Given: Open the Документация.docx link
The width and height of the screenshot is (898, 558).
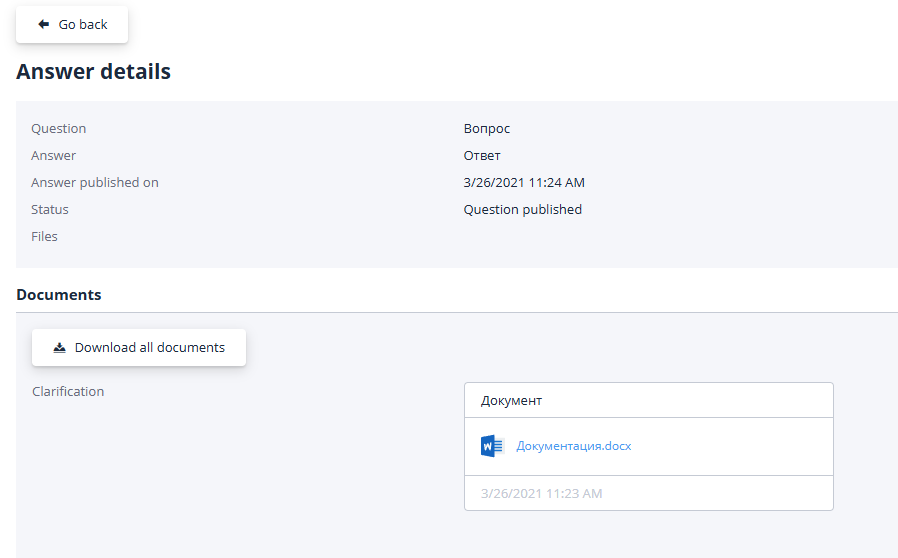Looking at the screenshot, I should click(x=573, y=446).
